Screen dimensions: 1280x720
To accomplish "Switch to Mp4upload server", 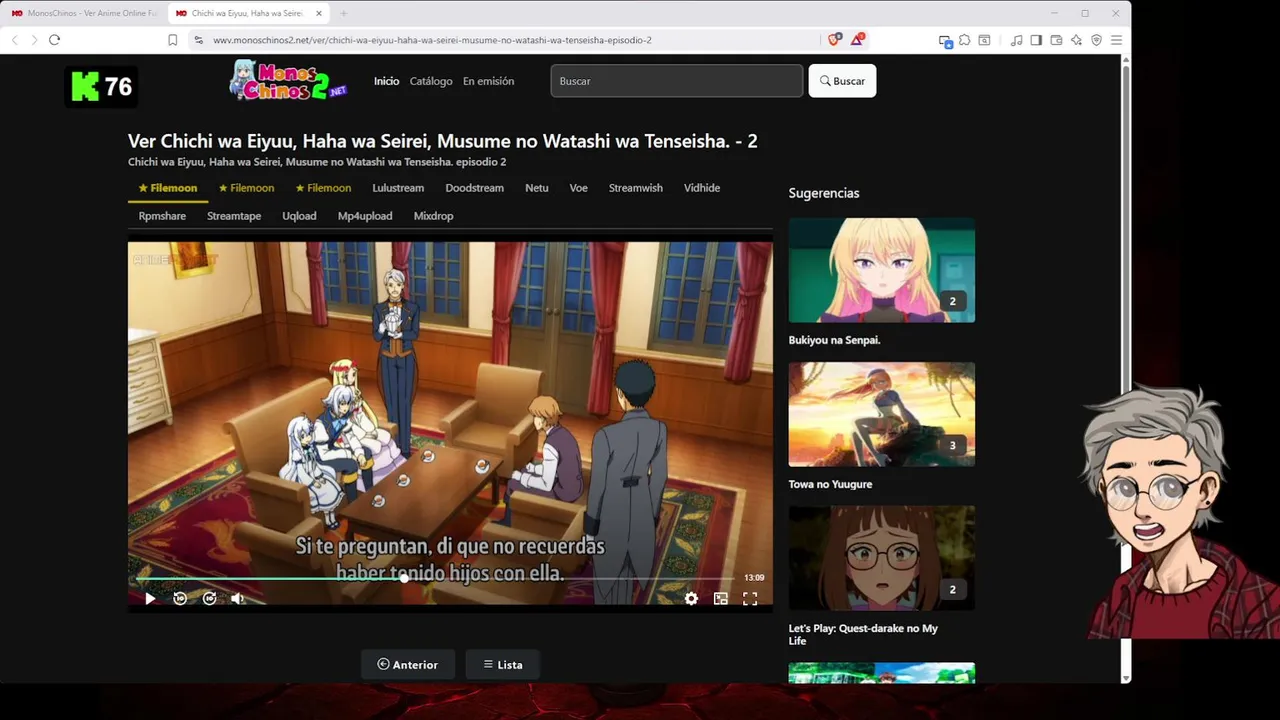I will [x=365, y=216].
